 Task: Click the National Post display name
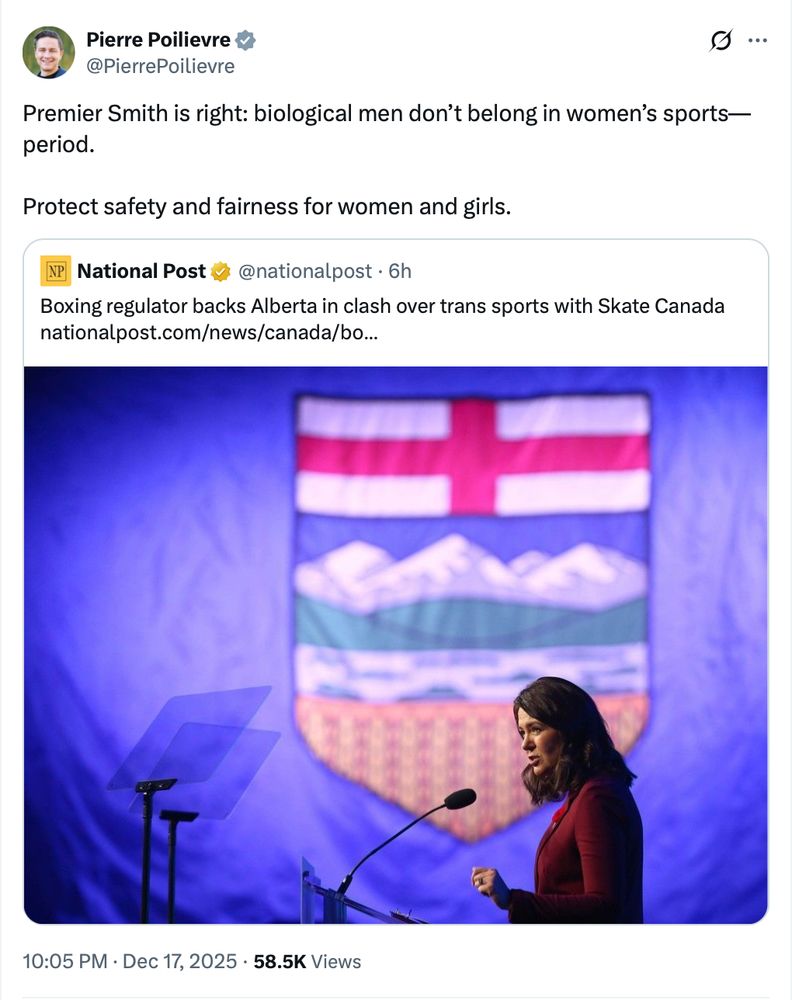[141, 270]
